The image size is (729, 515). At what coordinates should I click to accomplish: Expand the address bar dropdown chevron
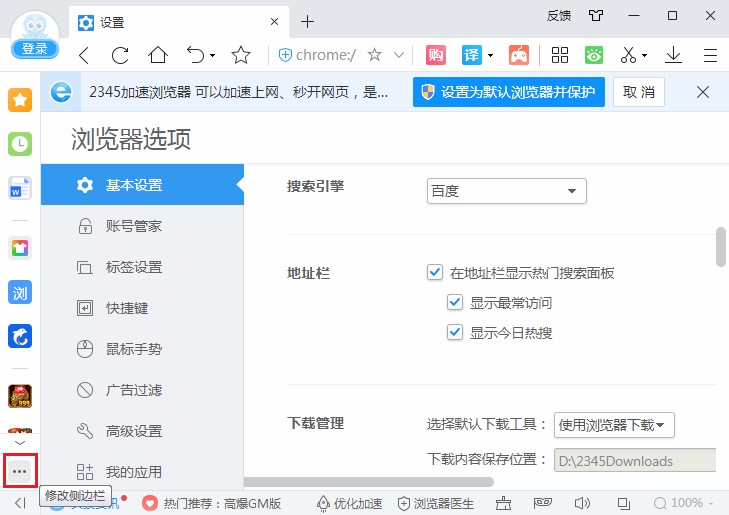(x=398, y=55)
